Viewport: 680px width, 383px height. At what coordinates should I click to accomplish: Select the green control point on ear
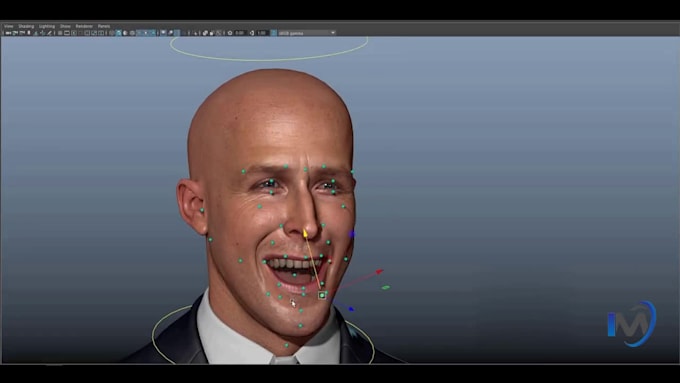202,210
